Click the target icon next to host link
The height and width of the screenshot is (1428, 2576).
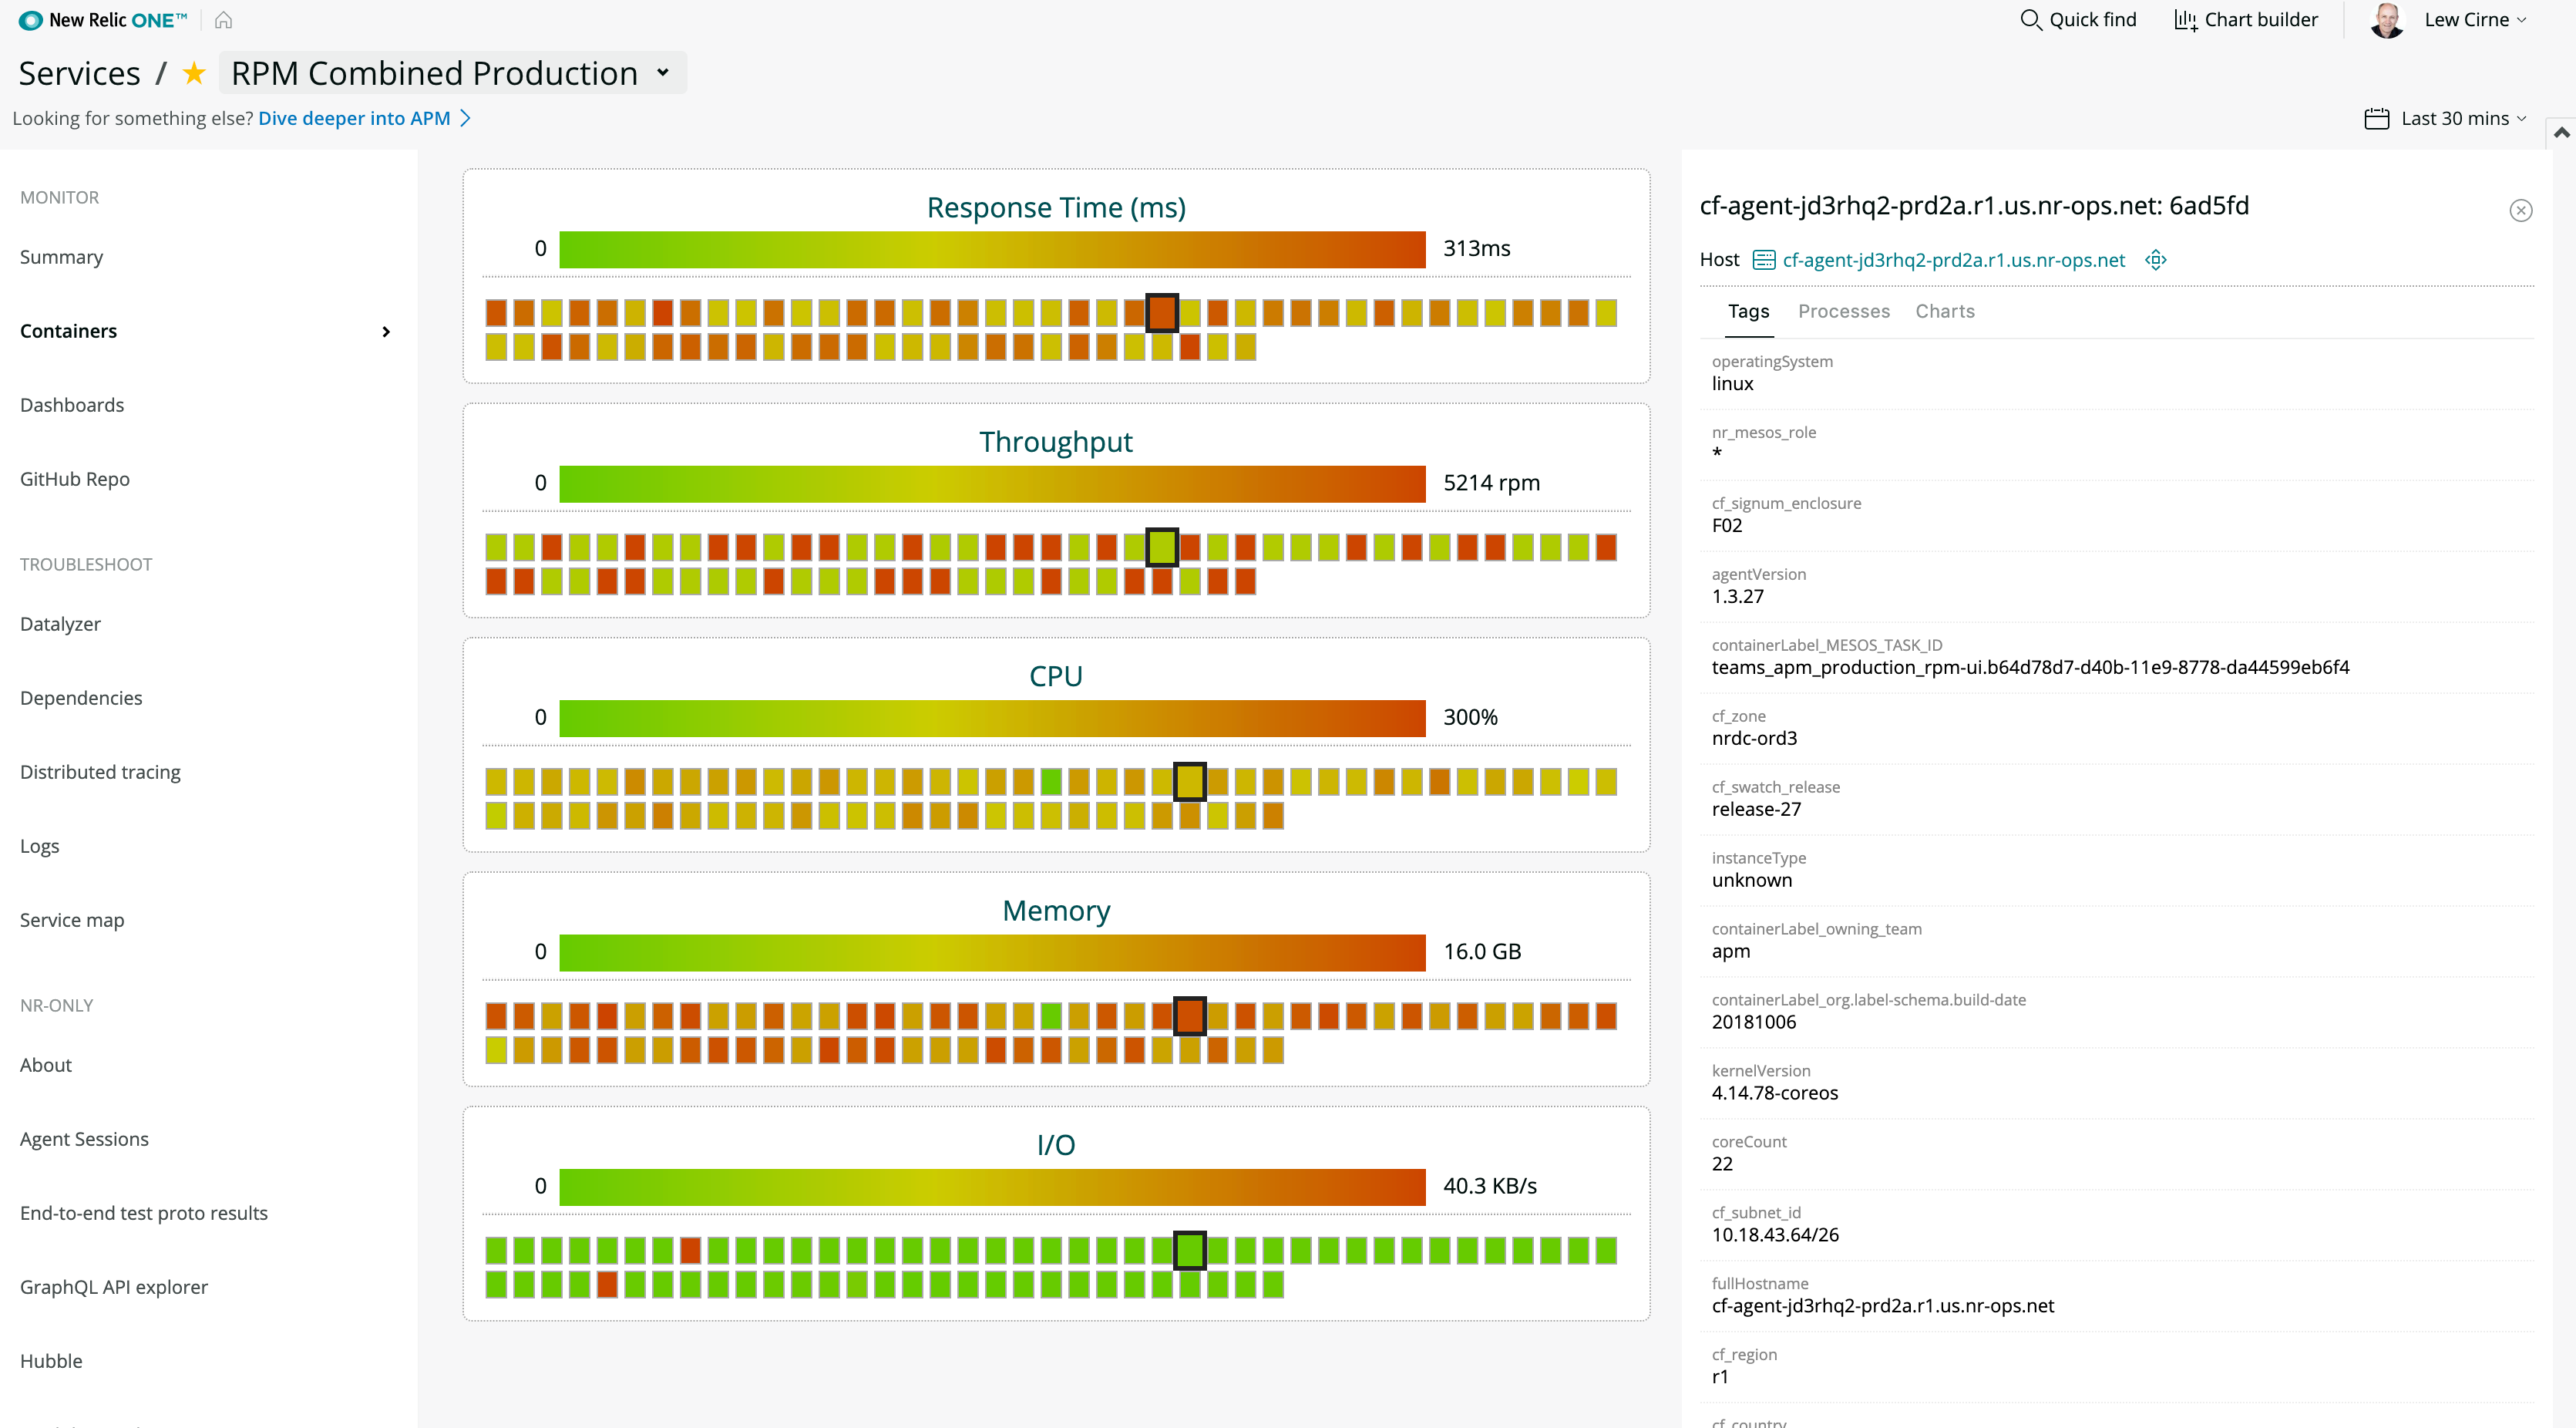pyautogui.click(x=2156, y=260)
